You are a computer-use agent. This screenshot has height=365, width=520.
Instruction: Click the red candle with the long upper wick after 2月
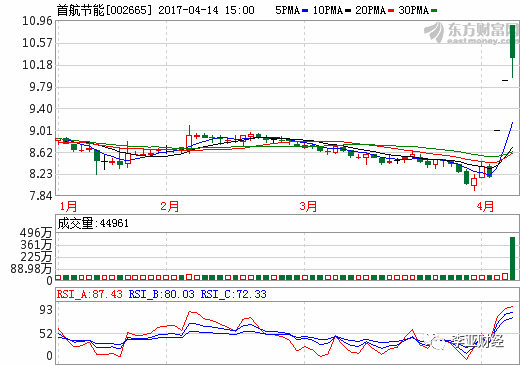coord(189,139)
